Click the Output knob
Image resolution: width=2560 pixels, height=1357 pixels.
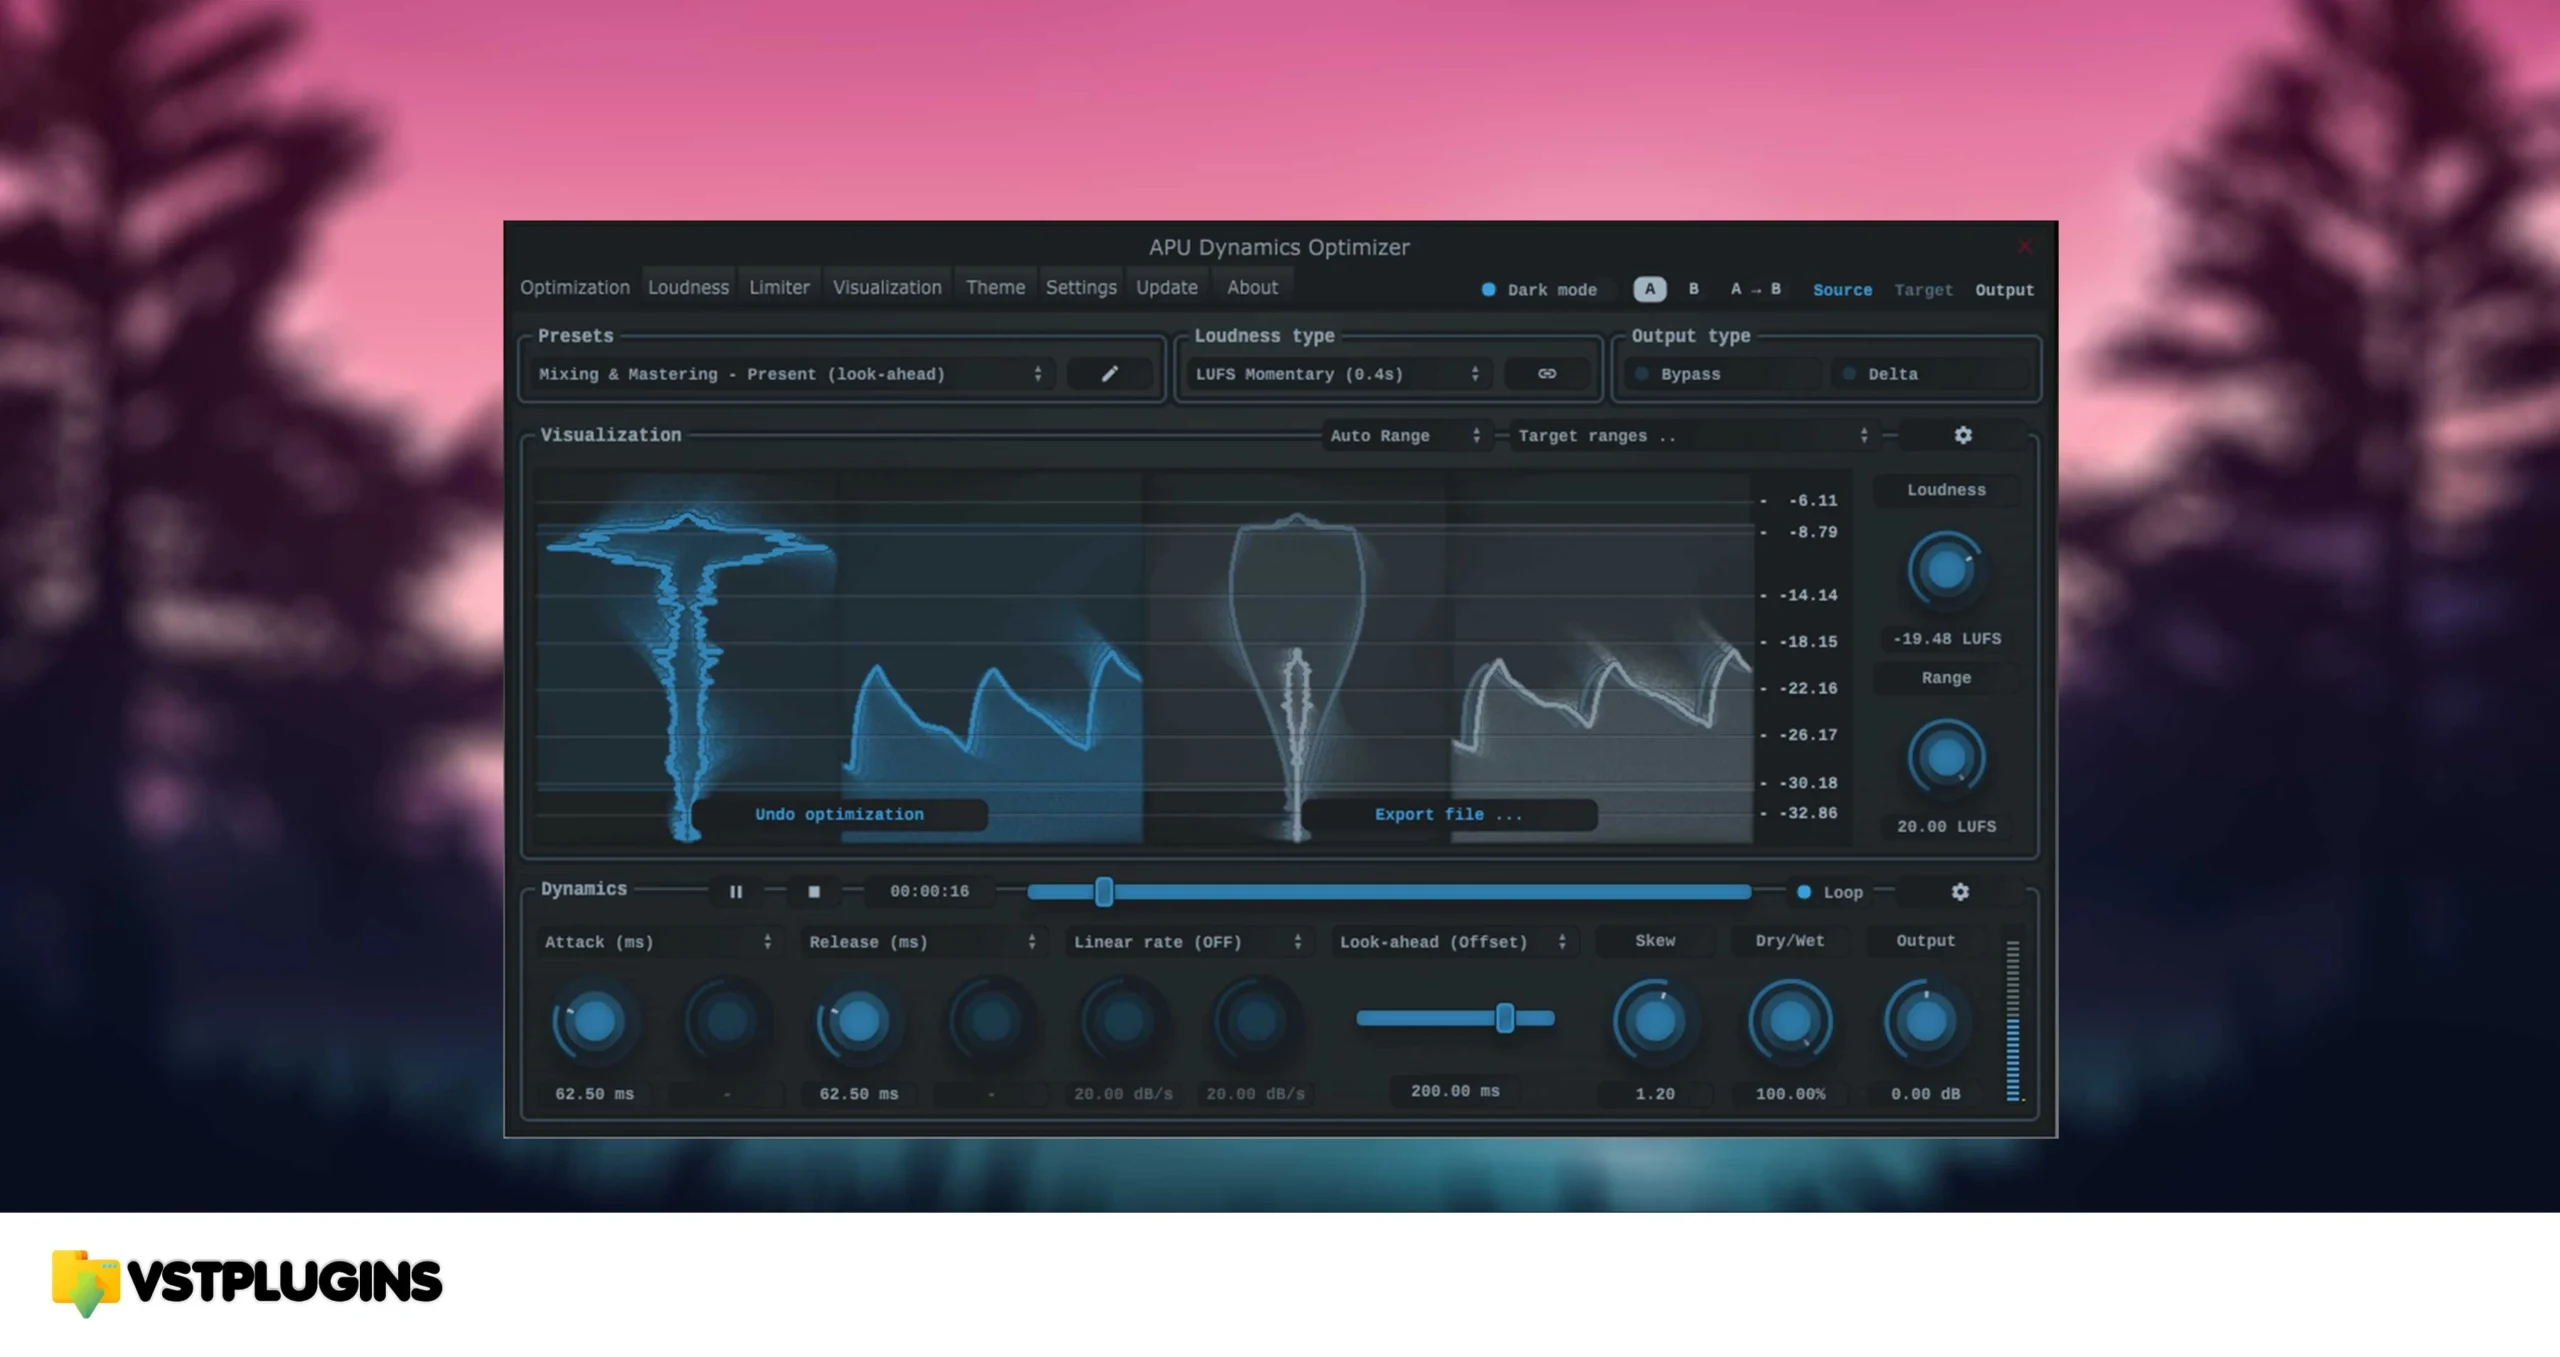(1925, 1022)
